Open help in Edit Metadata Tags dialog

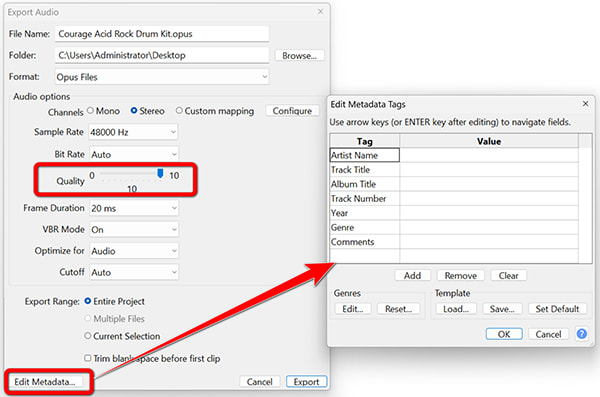pos(581,334)
